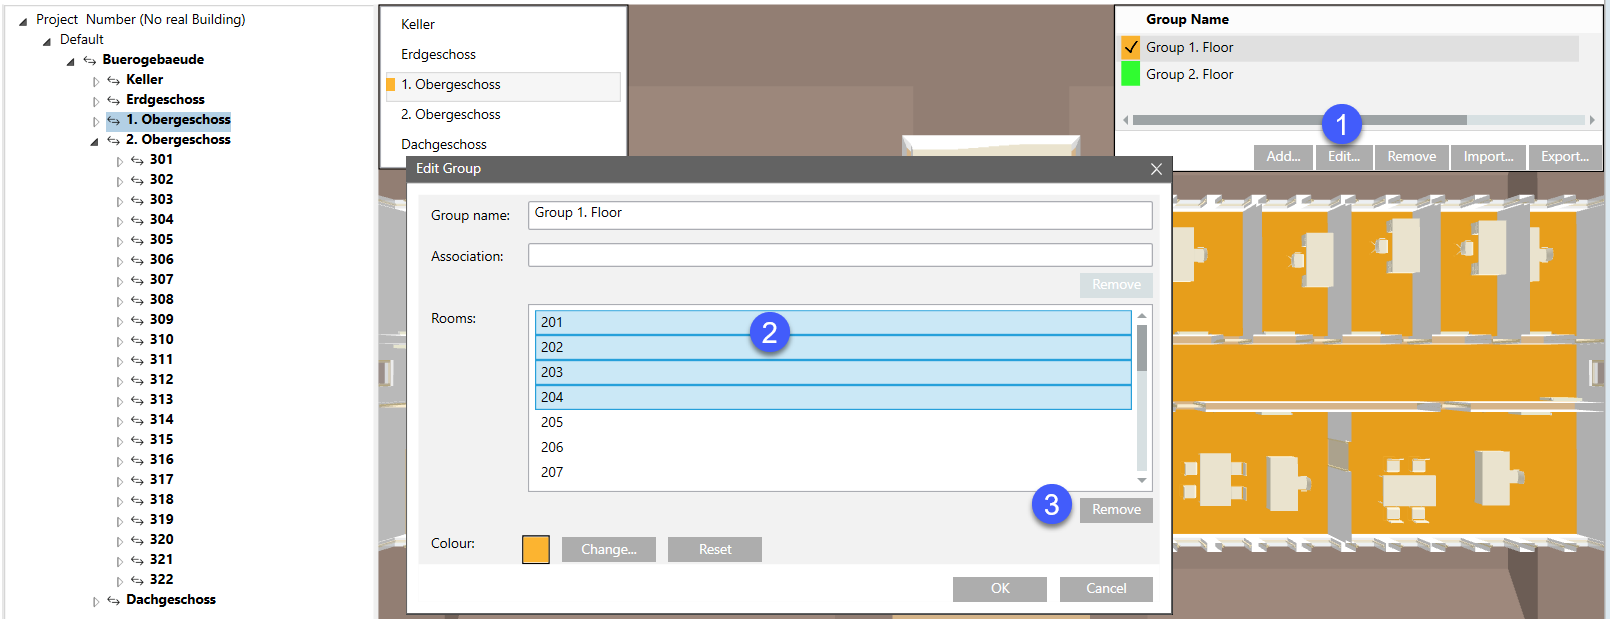Select room 206 in the Rooms list
The image size is (1610, 619).
tap(552, 447)
